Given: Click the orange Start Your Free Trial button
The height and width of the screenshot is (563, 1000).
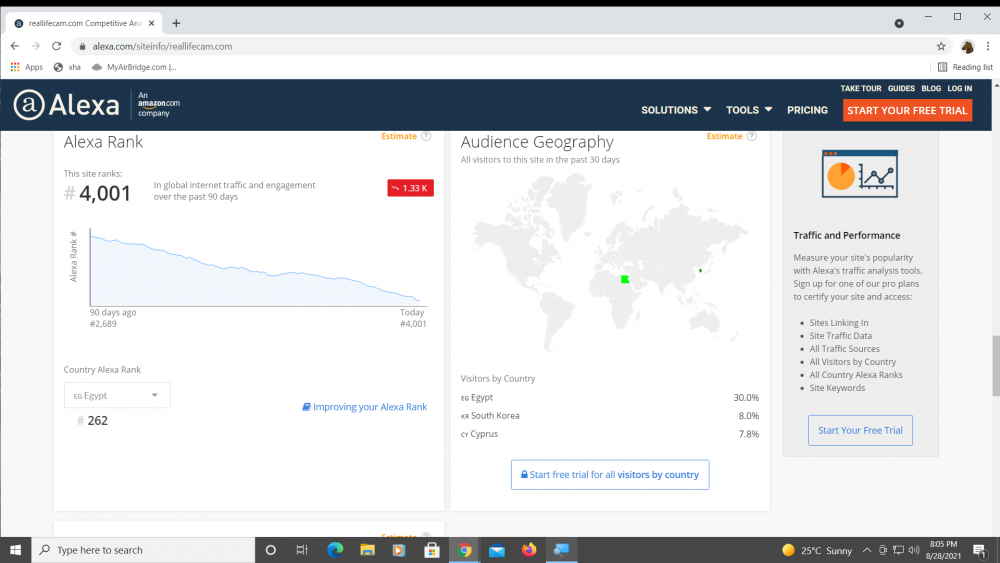Looking at the screenshot, I should [907, 110].
